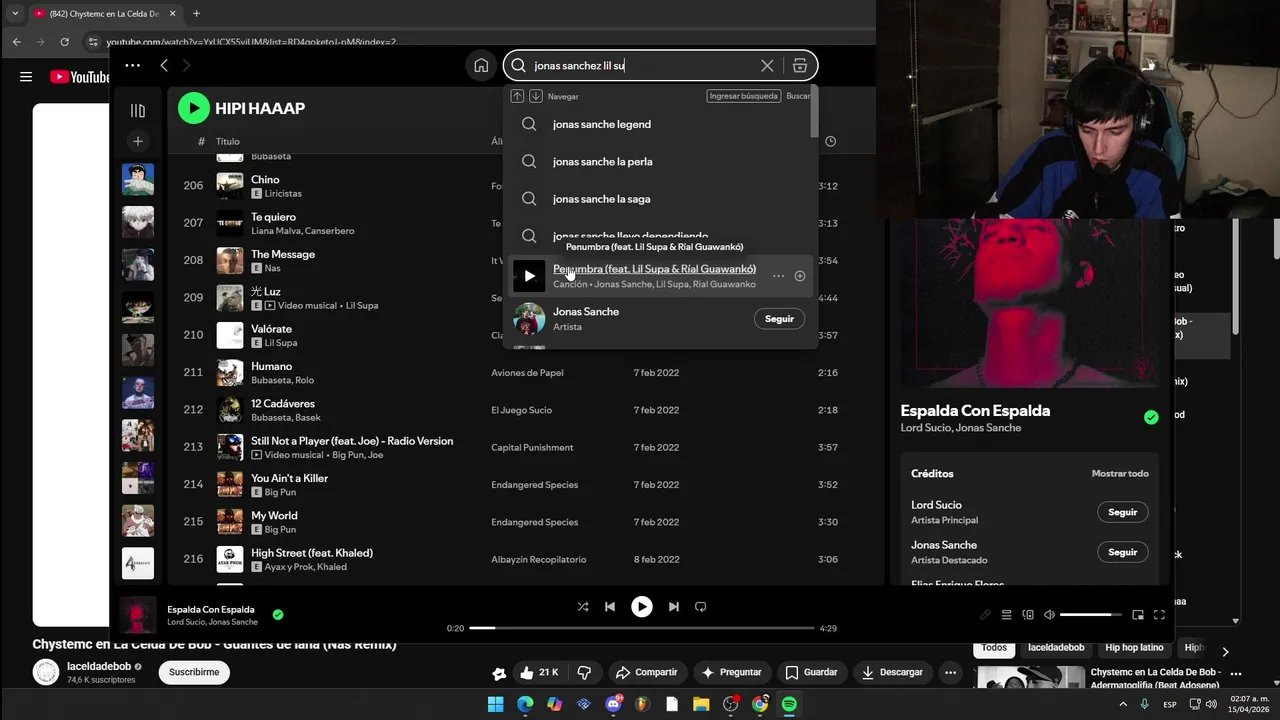Viewport: 1280px width, 720px height.
Task: Toggle saved checkmark beside Espalda Con Espalda in player bar
Action: (278, 615)
